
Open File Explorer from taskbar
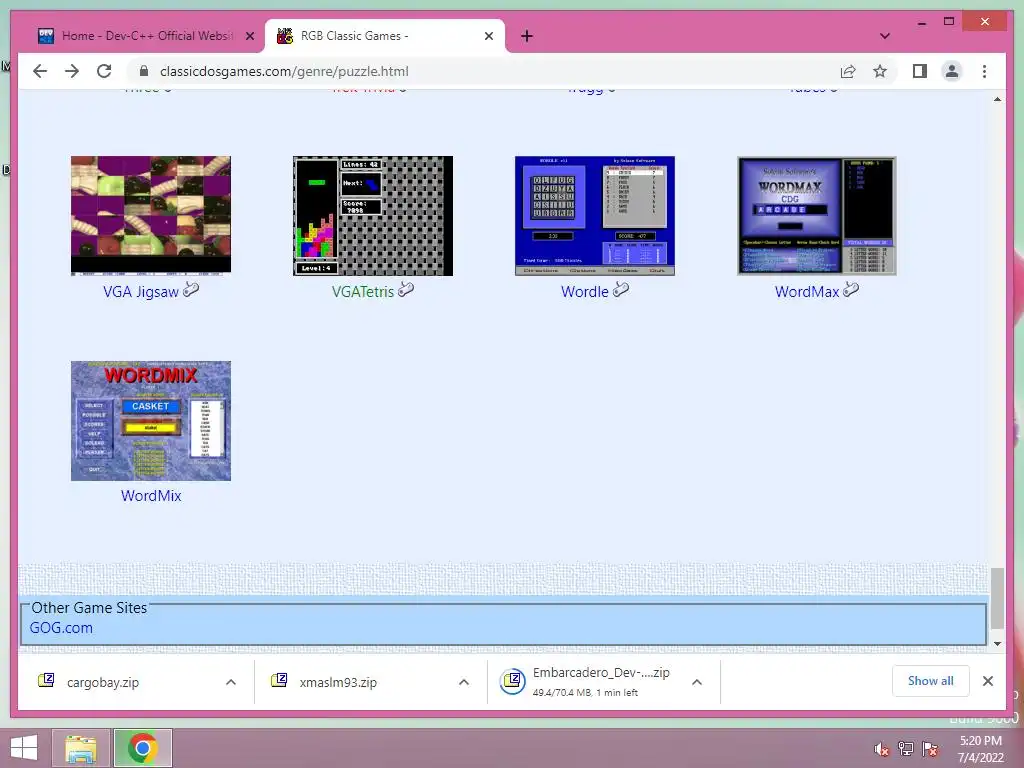pyautogui.click(x=81, y=748)
